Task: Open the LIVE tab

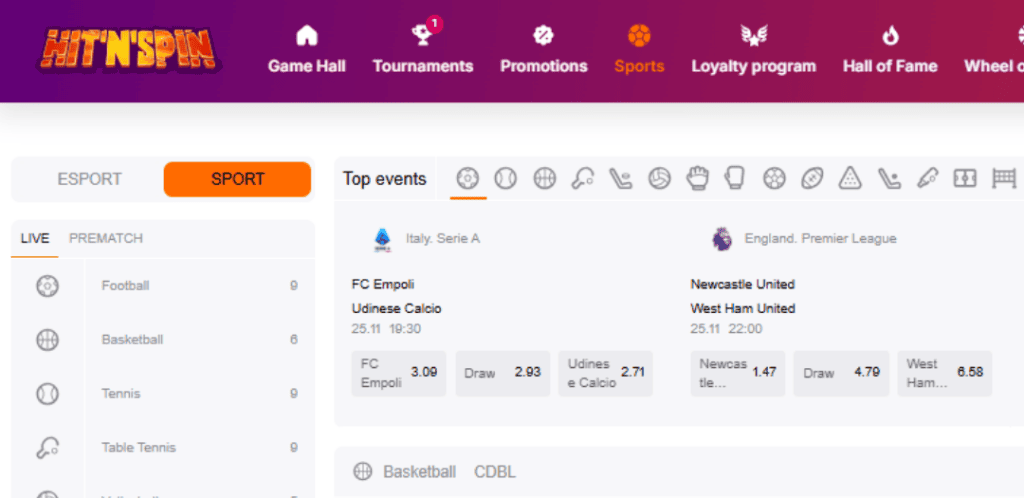Action: click(35, 238)
